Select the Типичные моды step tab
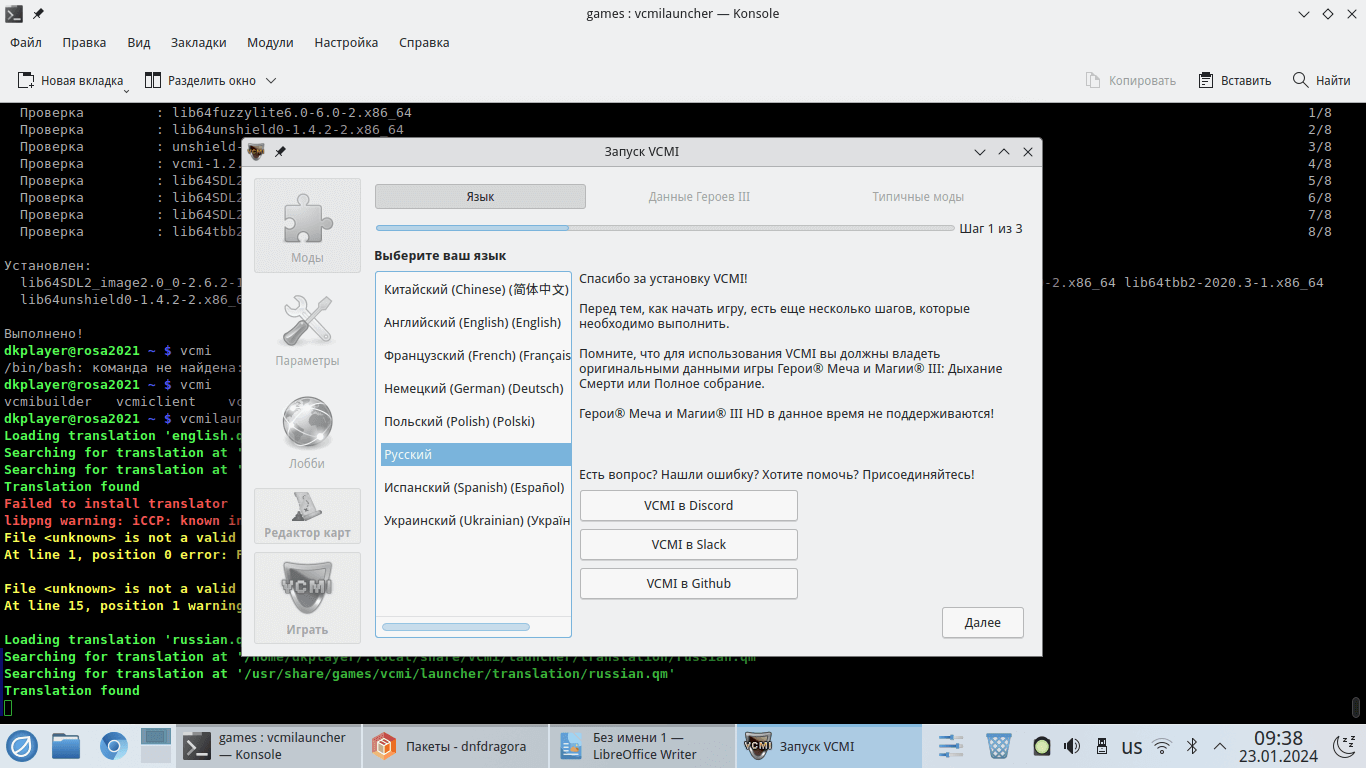The image size is (1366, 768). 918,197
